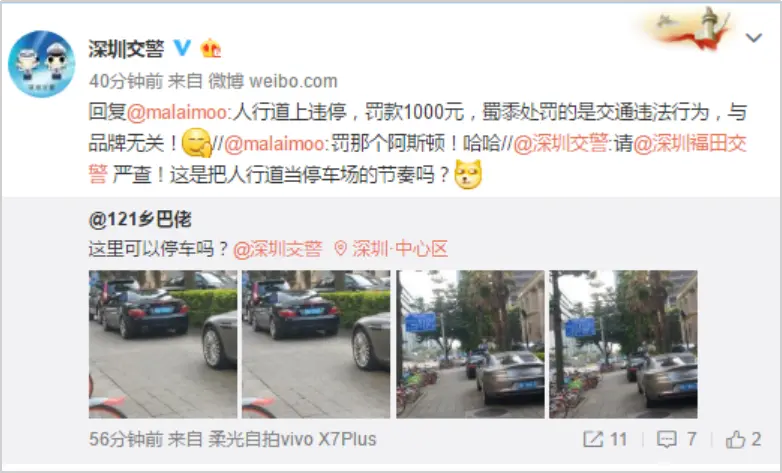The width and height of the screenshot is (782, 473).
Task: Open the second photo of parked cars
Action: (x=316, y=344)
